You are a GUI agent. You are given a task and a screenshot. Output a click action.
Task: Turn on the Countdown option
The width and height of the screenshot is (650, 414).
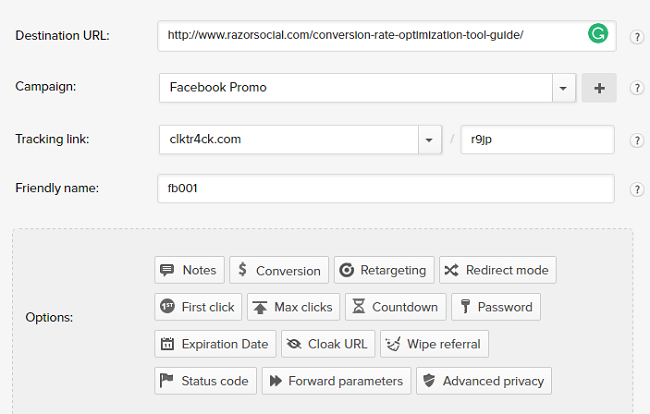pos(395,307)
